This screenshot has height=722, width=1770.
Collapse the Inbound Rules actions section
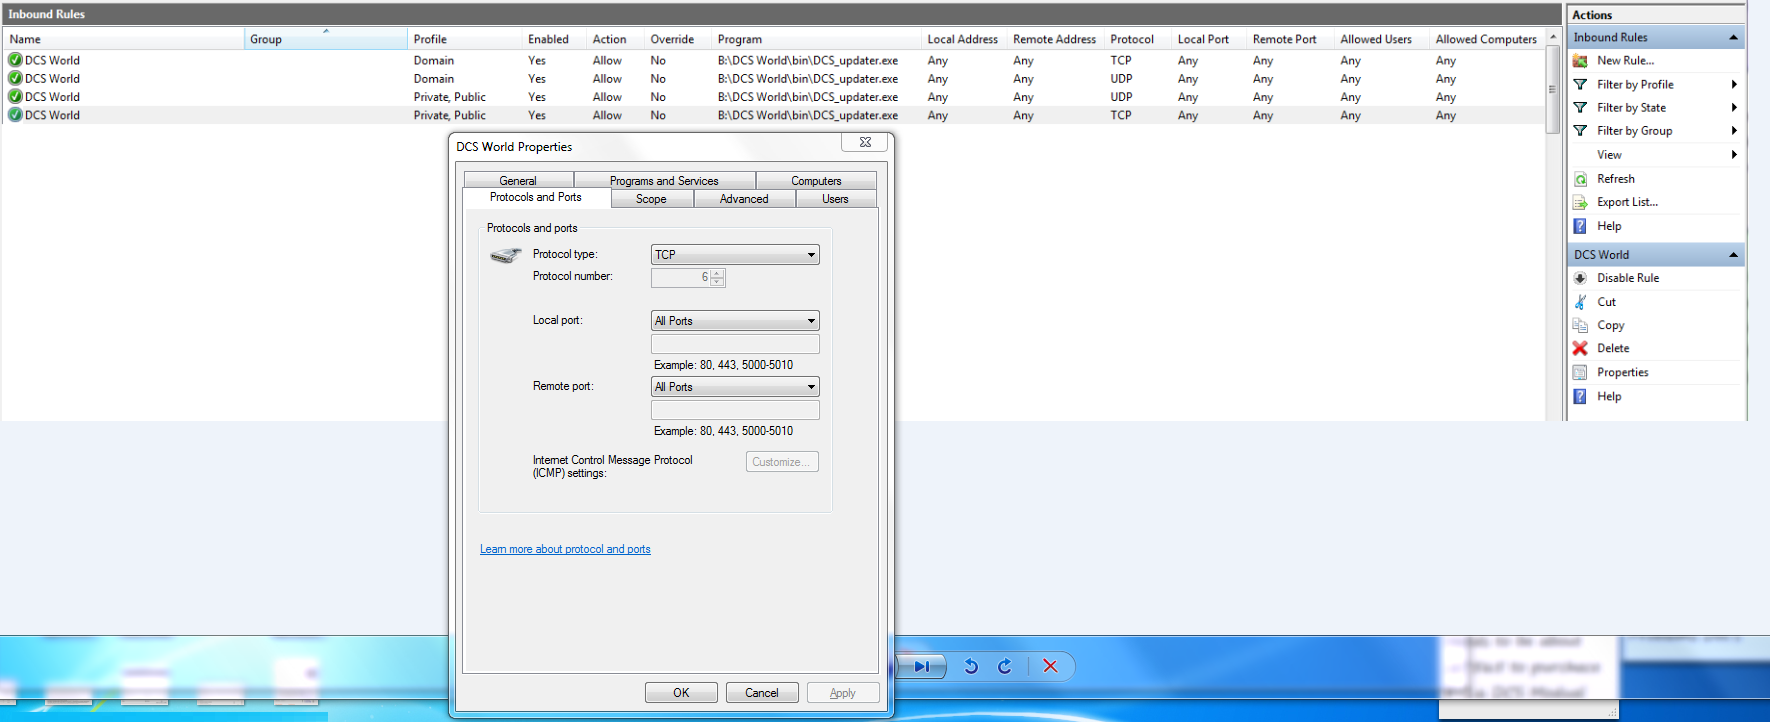pyautogui.click(x=1733, y=38)
